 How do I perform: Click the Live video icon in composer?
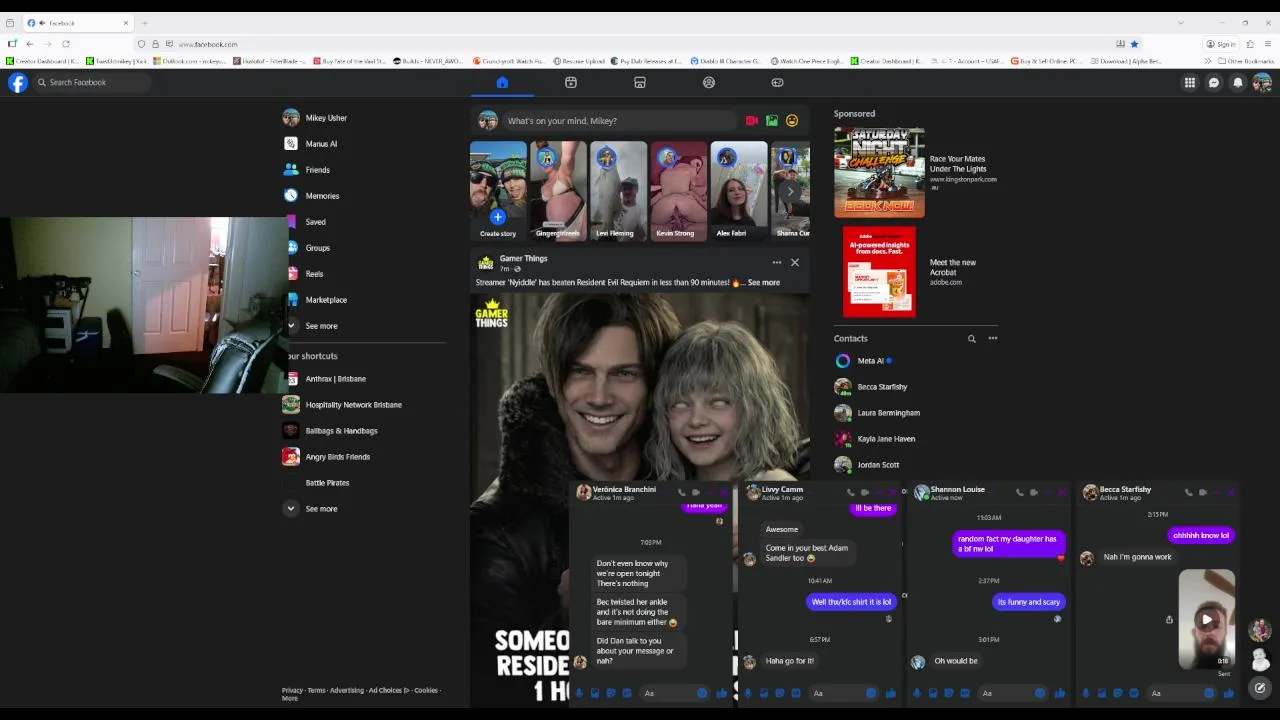[x=752, y=121]
